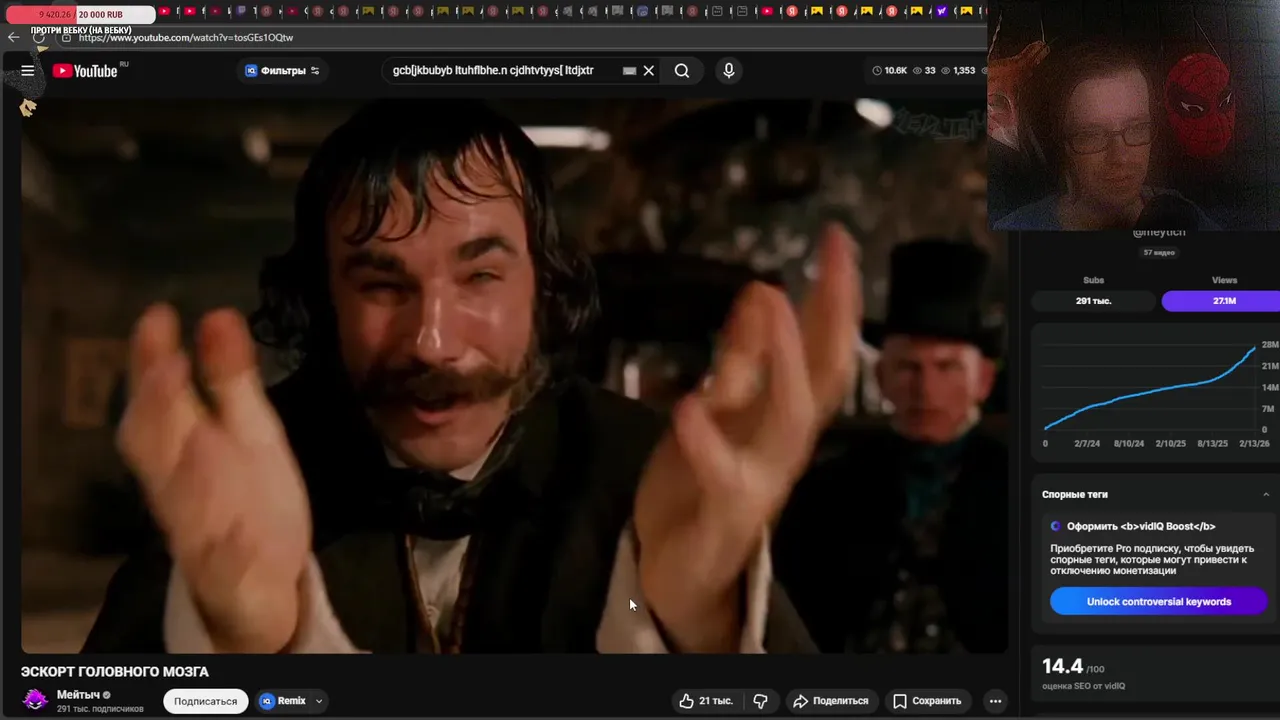Click the video title ЭСКОРТ ГОЛОВНОГО МОЗГА
This screenshot has width=1280, height=720.
[115, 671]
